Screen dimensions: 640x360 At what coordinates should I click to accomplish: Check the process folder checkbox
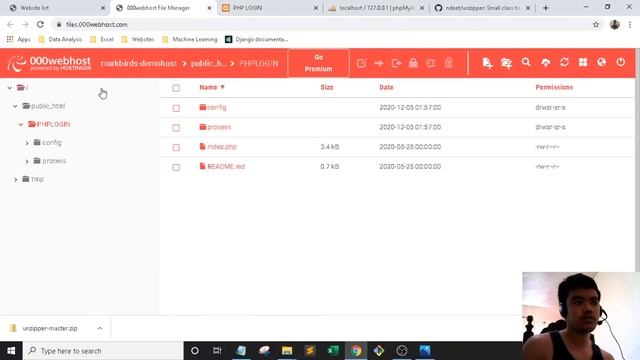pos(176,128)
